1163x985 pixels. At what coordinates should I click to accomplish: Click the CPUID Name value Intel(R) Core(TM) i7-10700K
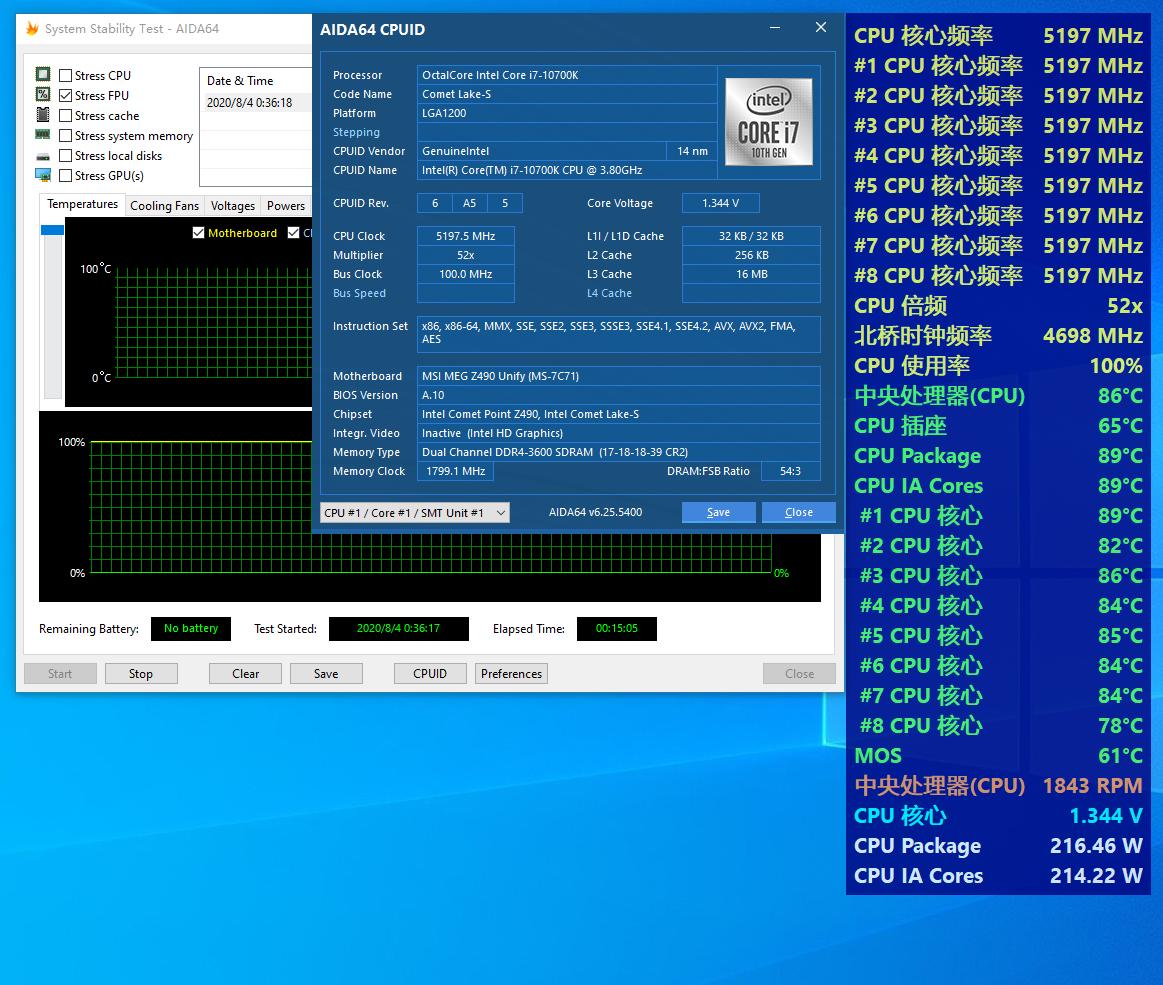click(567, 170)
